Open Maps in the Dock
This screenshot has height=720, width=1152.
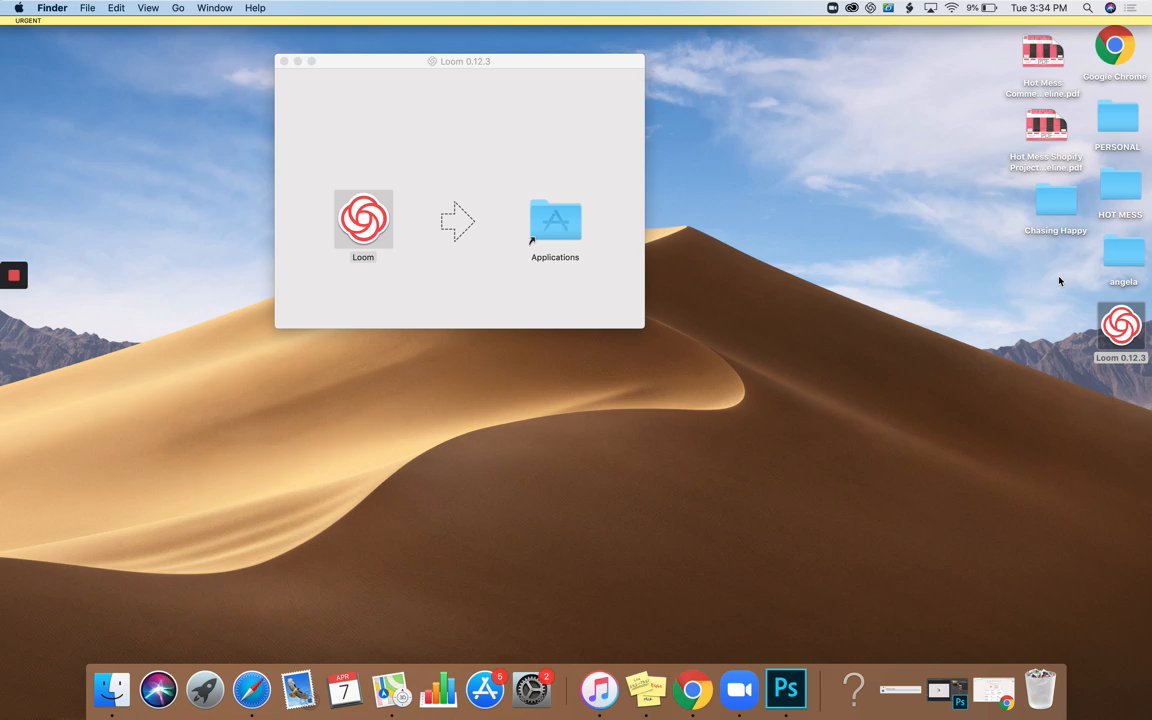392,690
